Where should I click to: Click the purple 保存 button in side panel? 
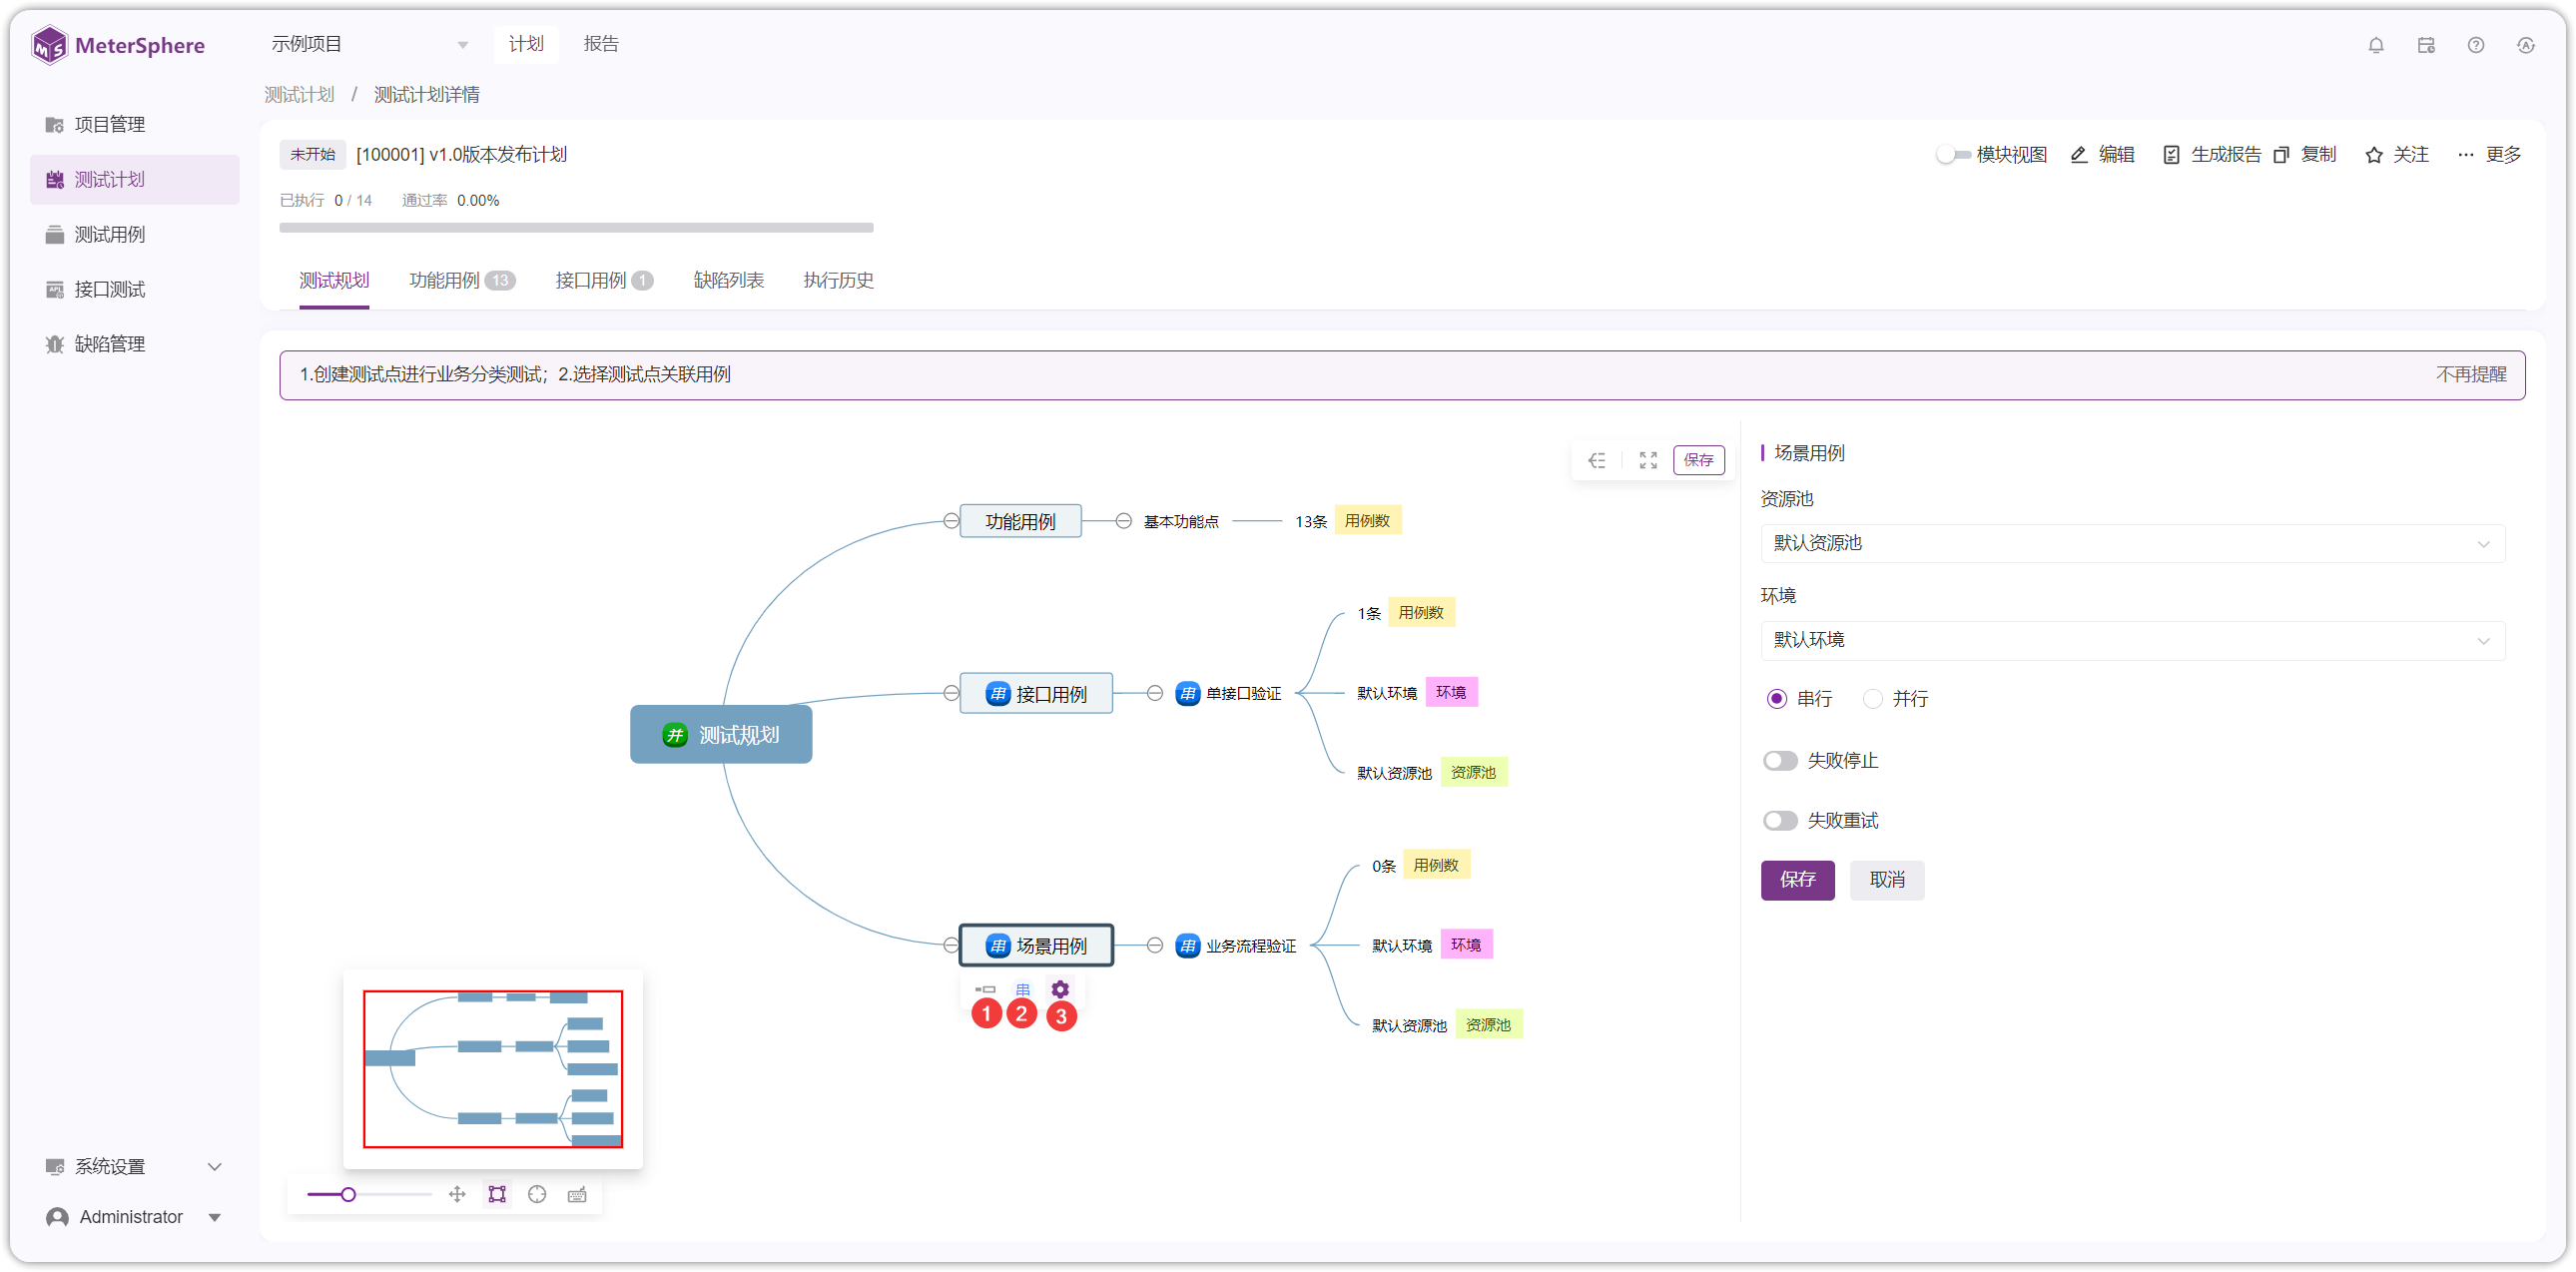(1797, 880)
